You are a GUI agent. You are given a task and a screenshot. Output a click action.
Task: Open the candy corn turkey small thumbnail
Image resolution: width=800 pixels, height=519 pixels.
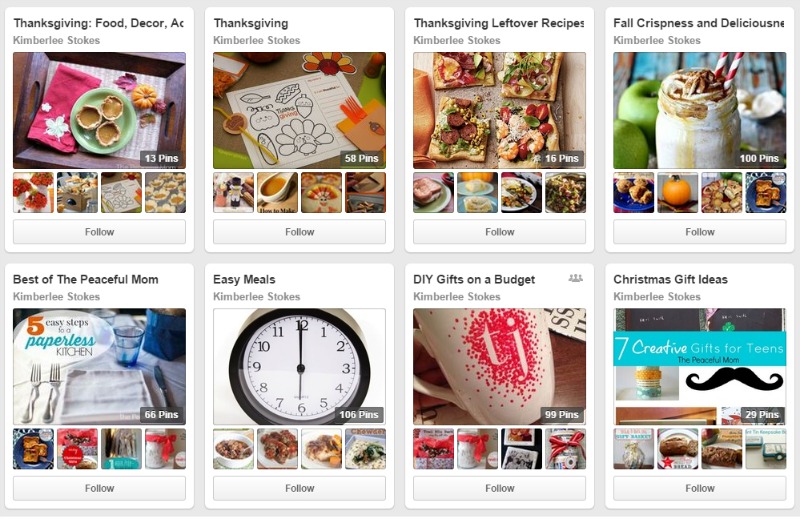click(x=321, y=192)
